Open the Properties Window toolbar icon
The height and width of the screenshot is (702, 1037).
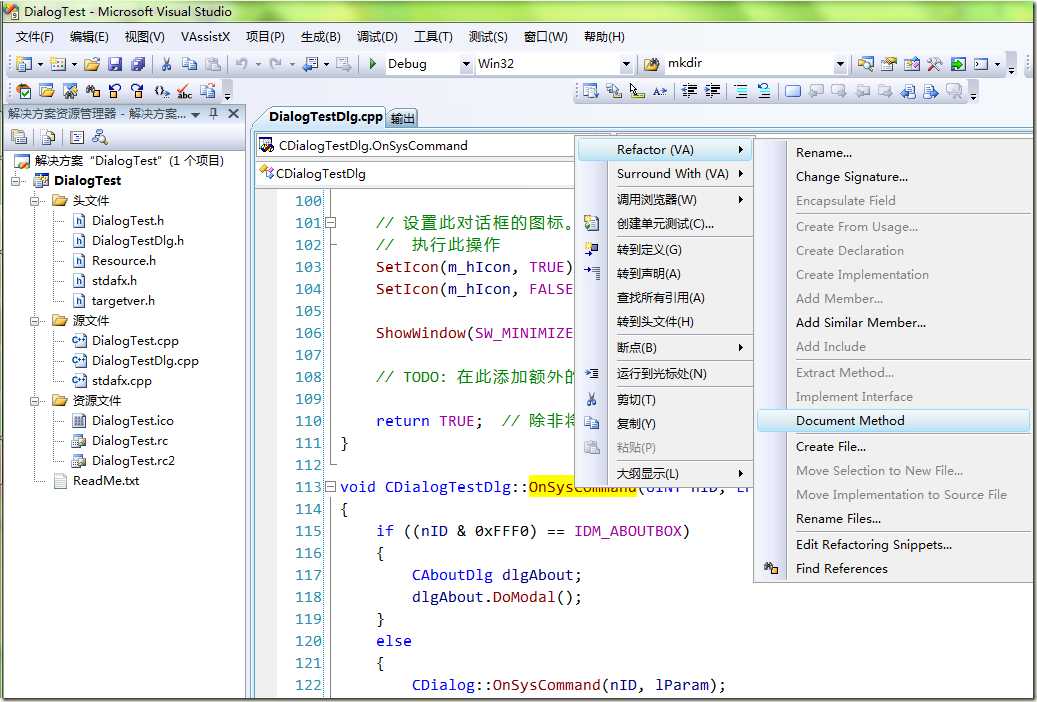pyautogui.click(x=889, y=64)
